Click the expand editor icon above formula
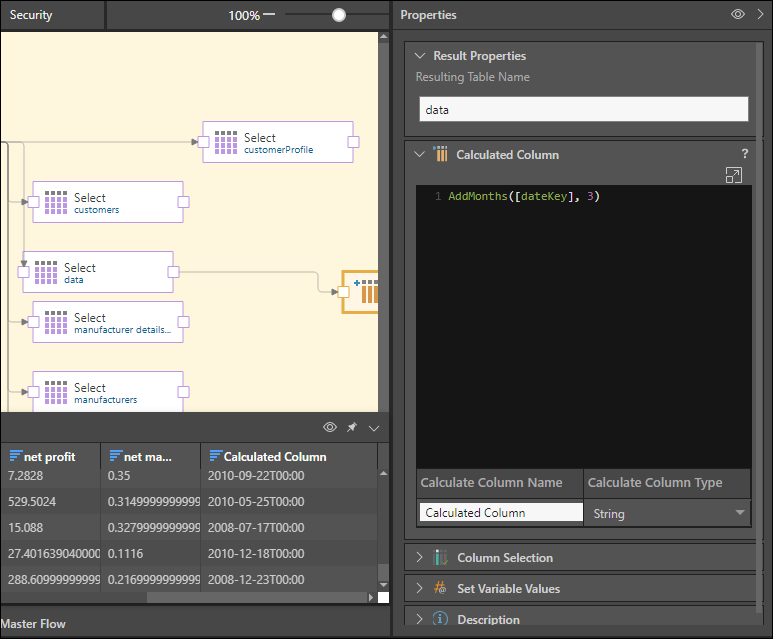773x639 pixels. click(x=733, y=175)
